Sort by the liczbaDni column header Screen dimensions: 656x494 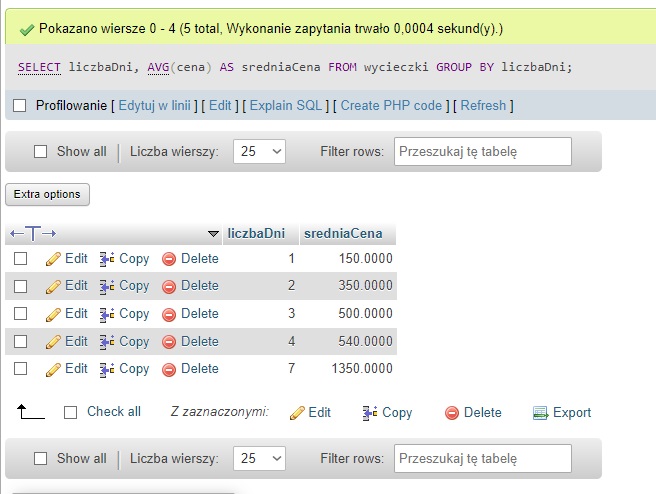coord(257,233)
